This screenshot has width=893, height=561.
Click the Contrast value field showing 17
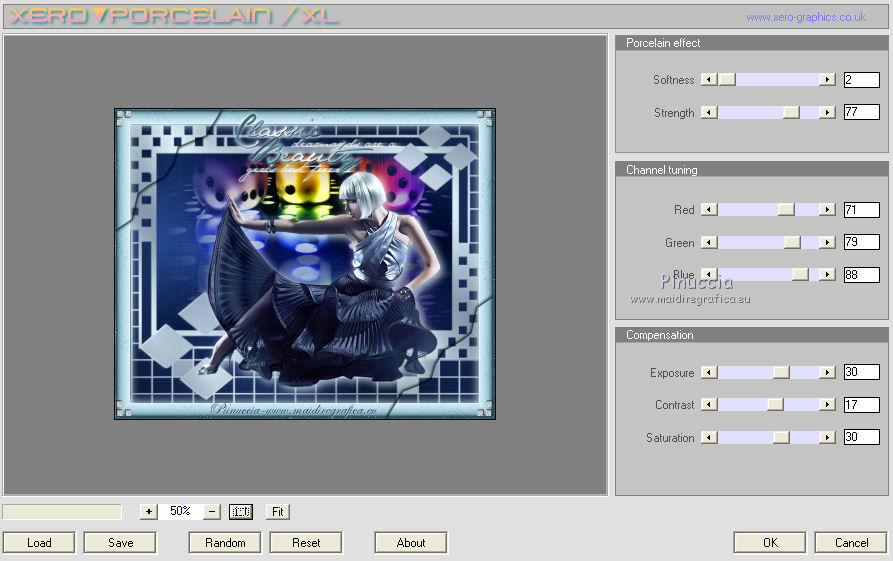point(862,404)
